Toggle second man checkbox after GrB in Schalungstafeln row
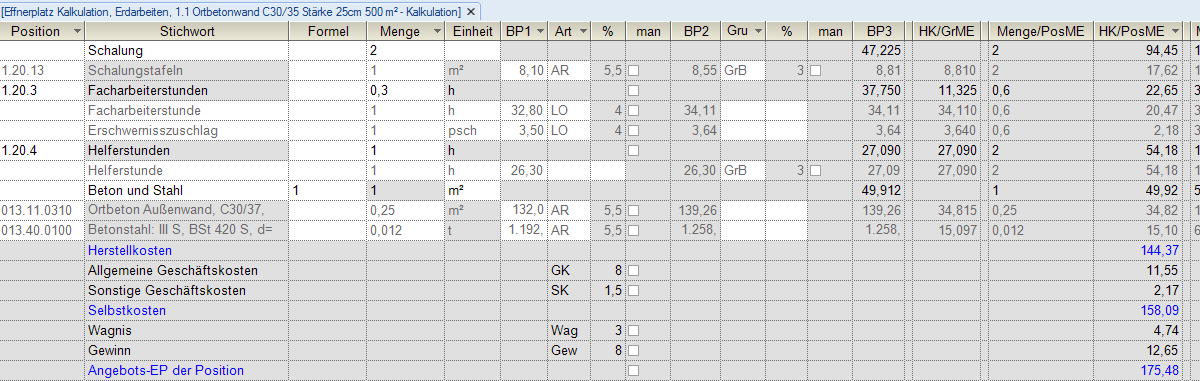Viewport: 1200px width, 381px height. (815, 71)
